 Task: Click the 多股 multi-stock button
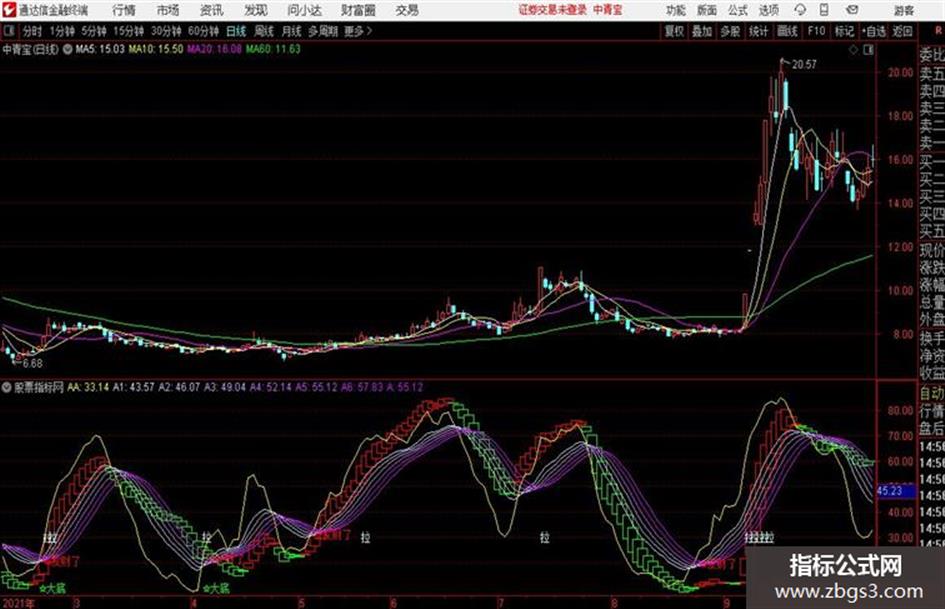730,31
